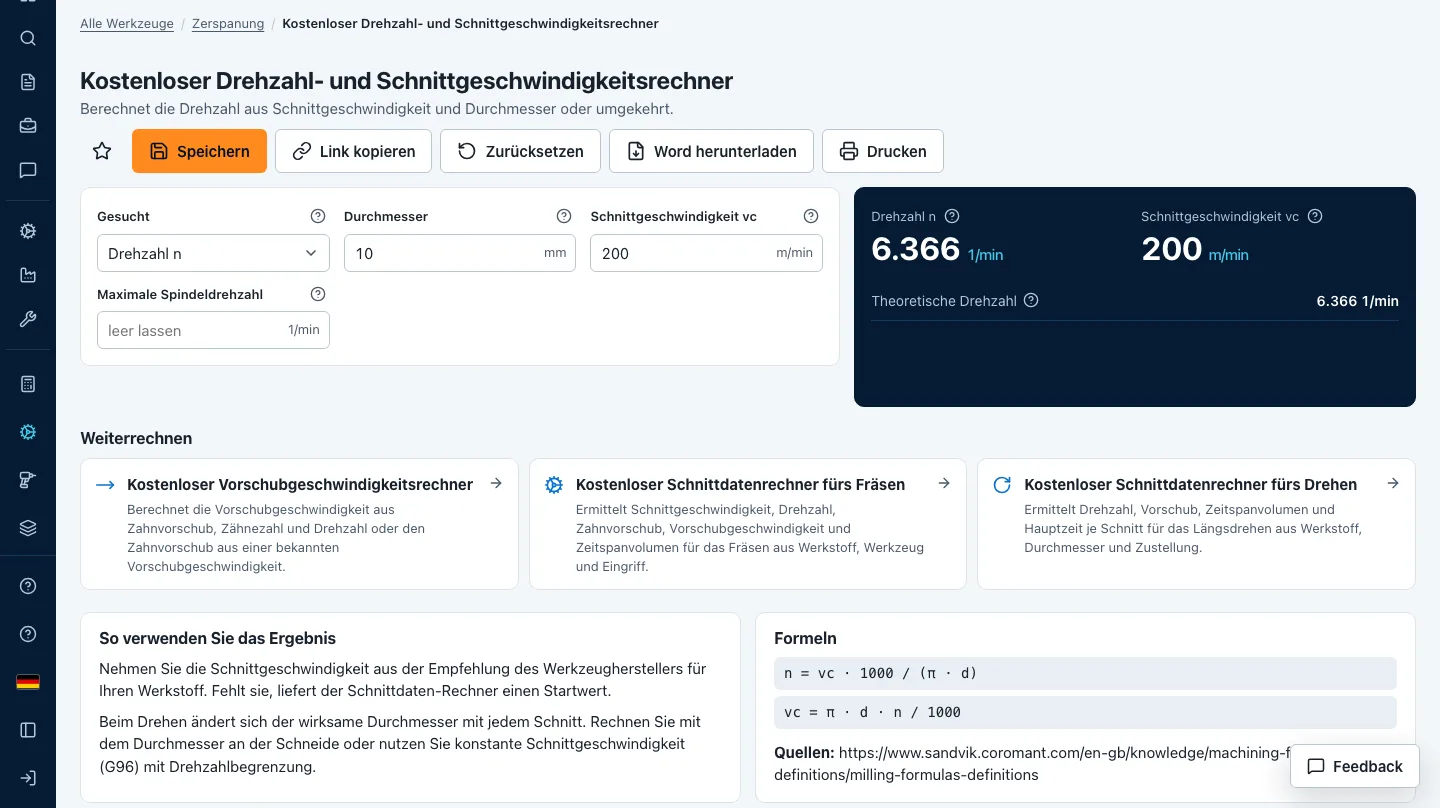Screen dimensions: 1440x808
Task: Click the Theoretische Drehzahl value '6.366 1/min'
Action: [1357, 301]
